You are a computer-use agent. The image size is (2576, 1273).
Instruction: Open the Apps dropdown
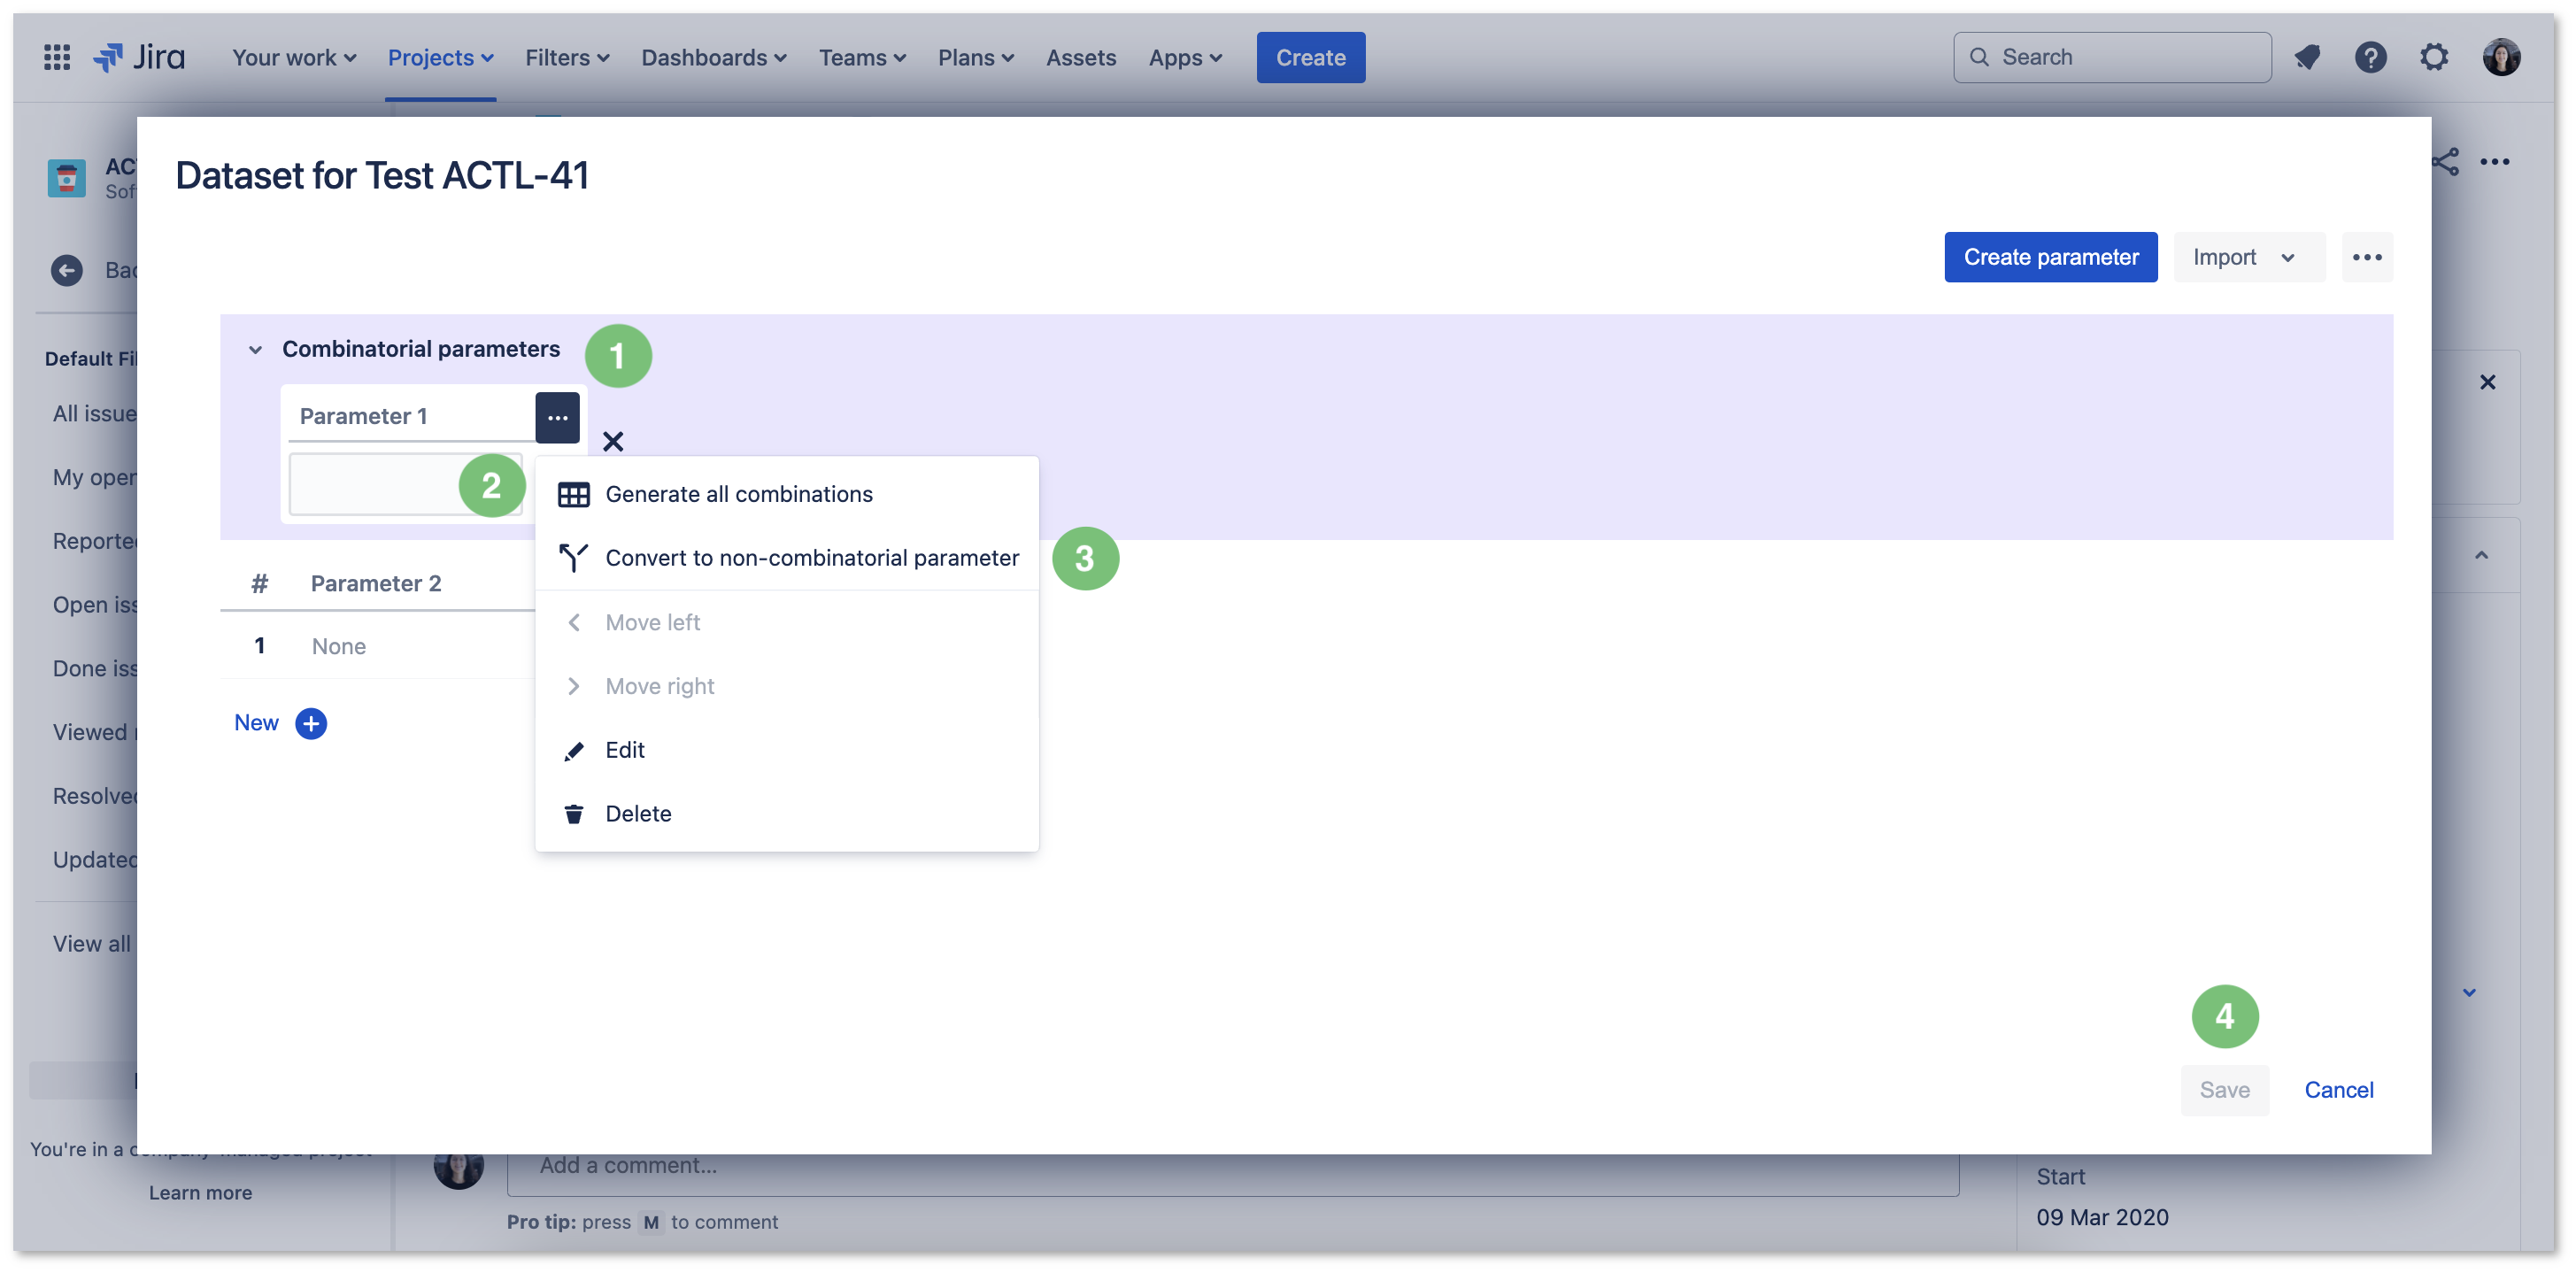pos(1185,57)
